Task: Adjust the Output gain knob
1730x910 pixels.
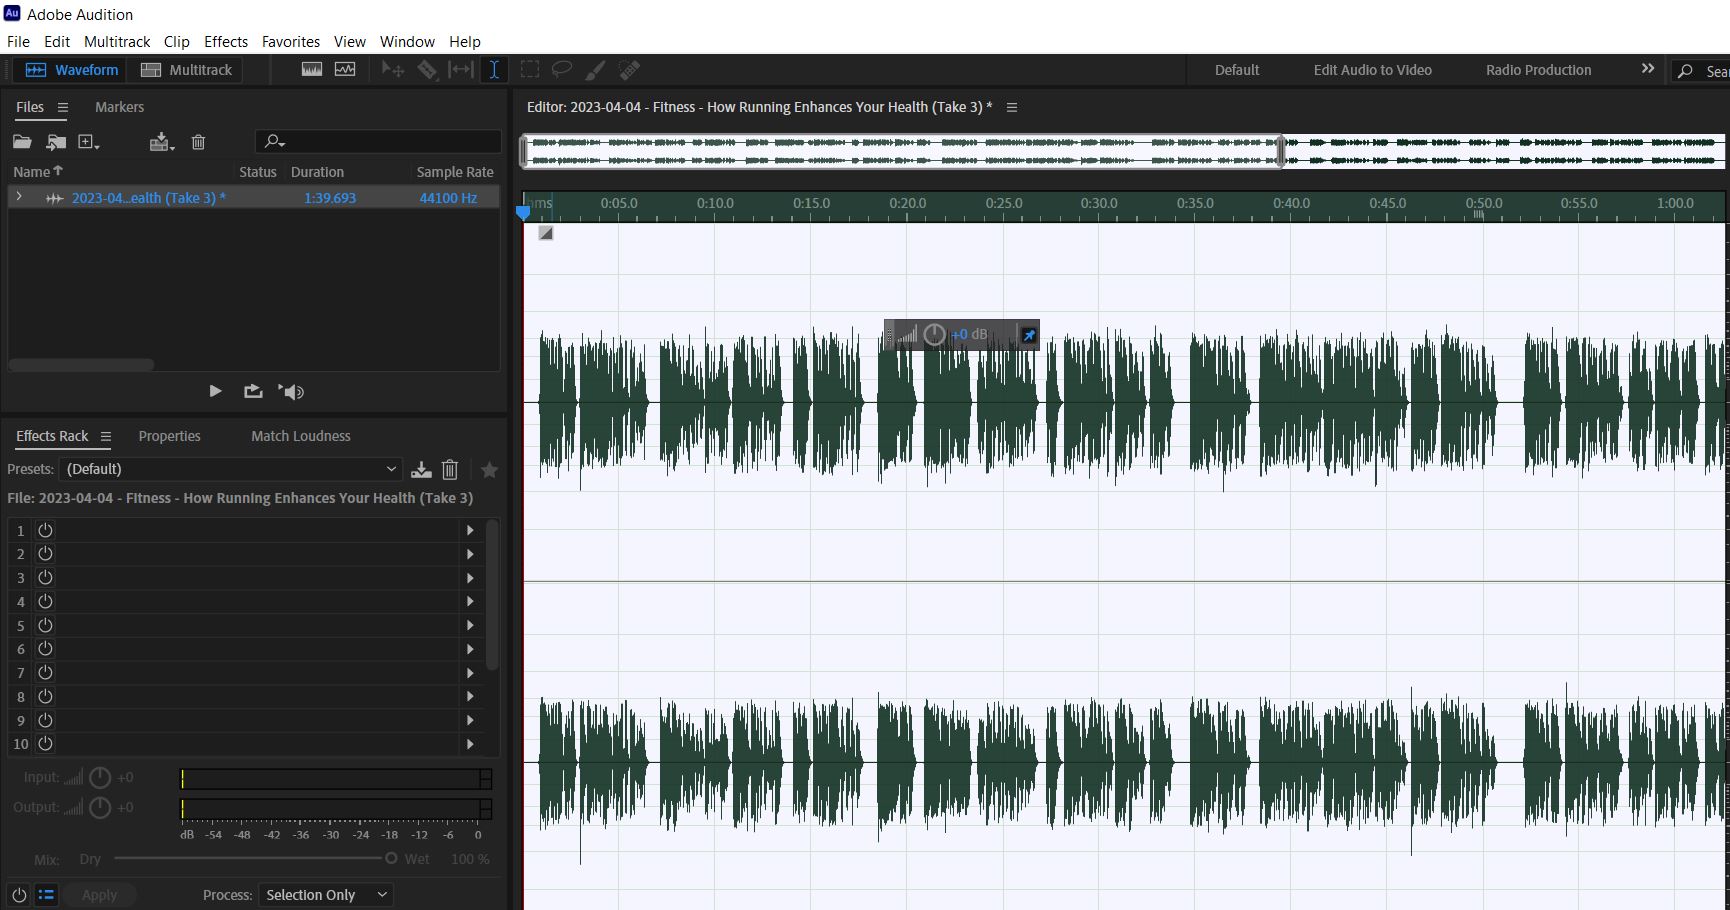Action: click(100, 807)
